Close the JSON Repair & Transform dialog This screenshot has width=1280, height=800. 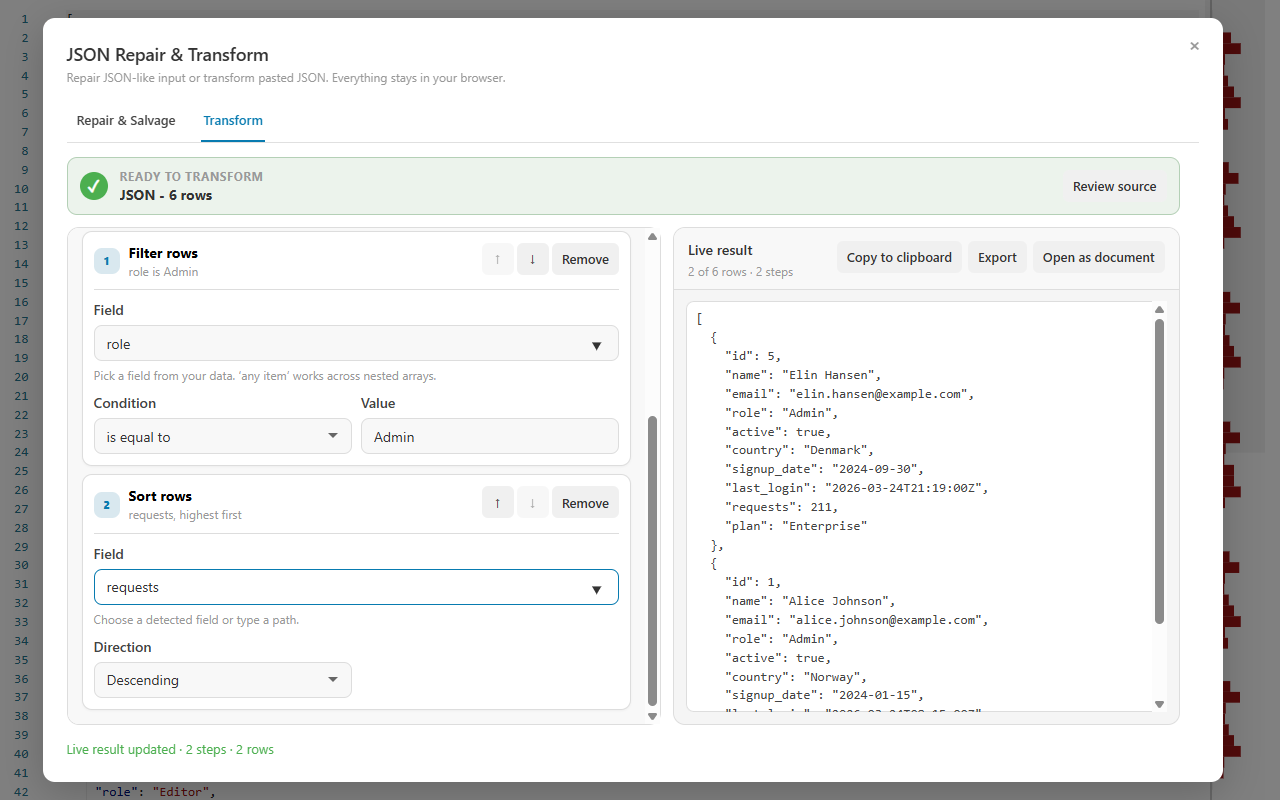coord(1194,46)
